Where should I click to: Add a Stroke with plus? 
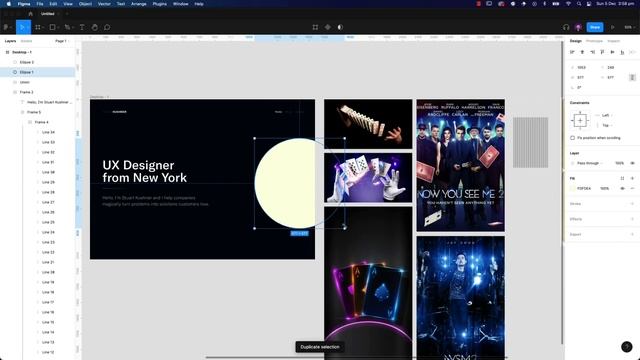[632, 204]
